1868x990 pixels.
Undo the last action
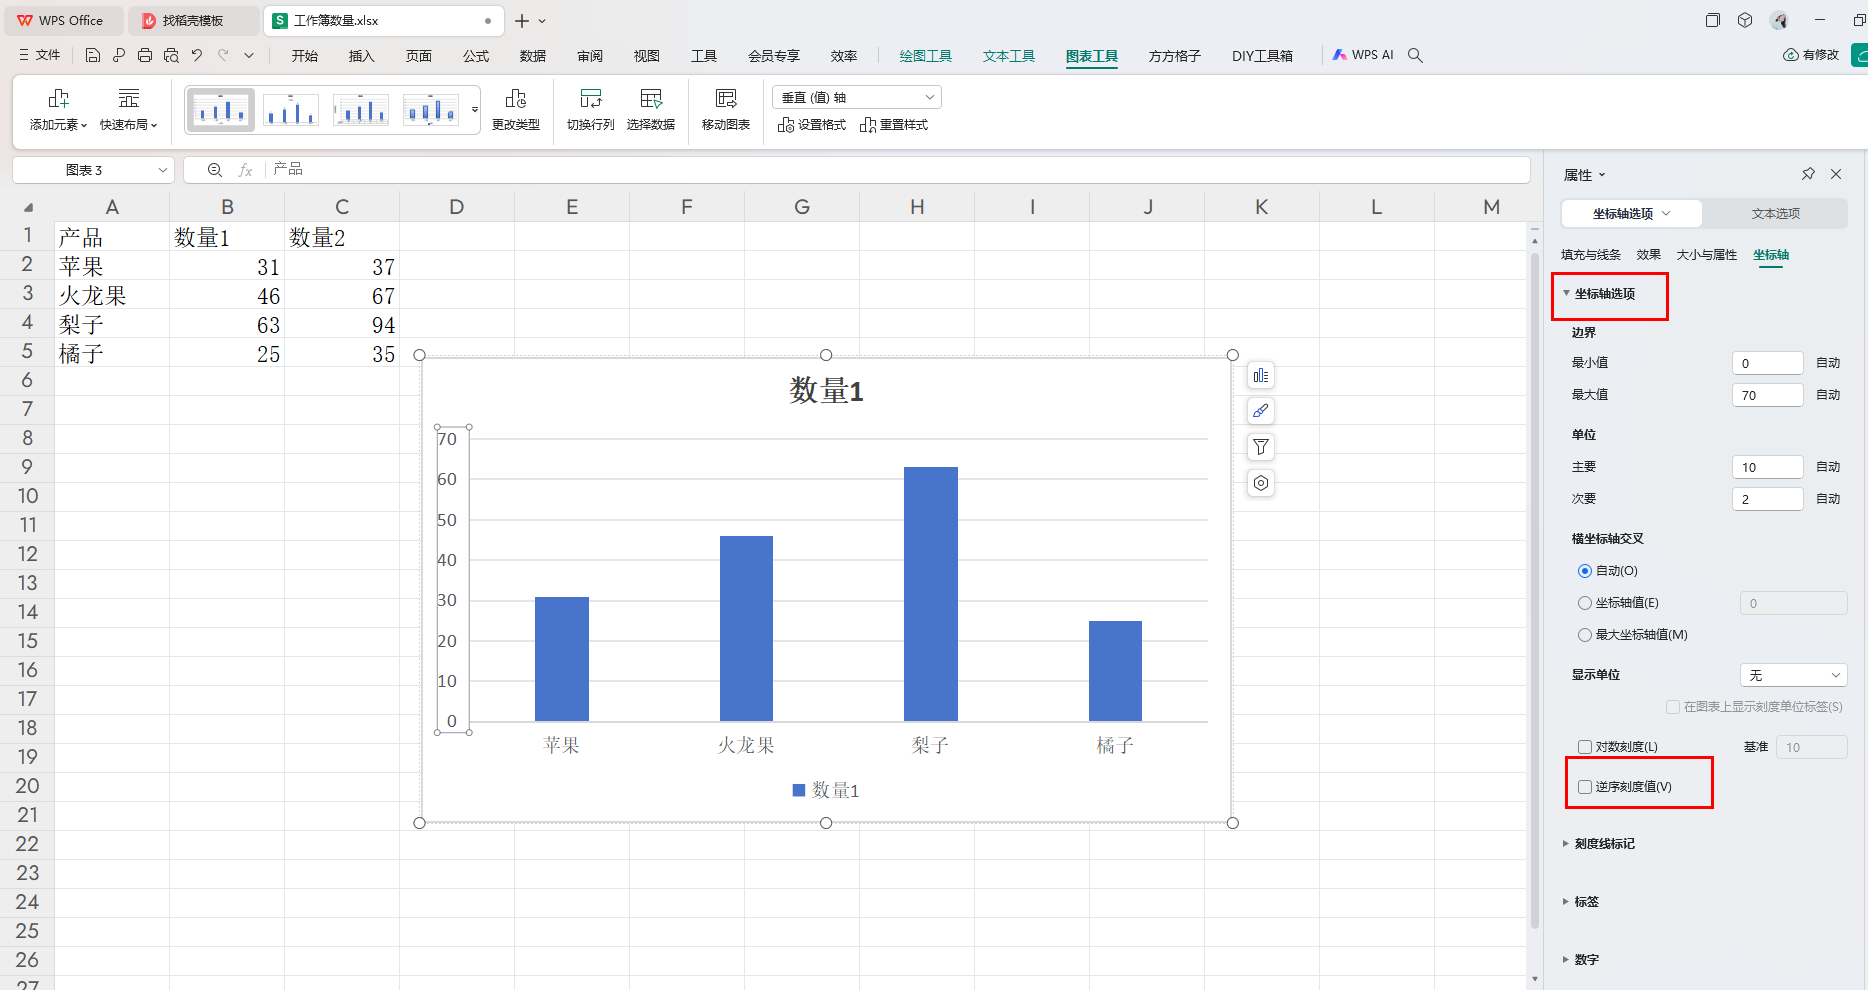coord(197,55)
